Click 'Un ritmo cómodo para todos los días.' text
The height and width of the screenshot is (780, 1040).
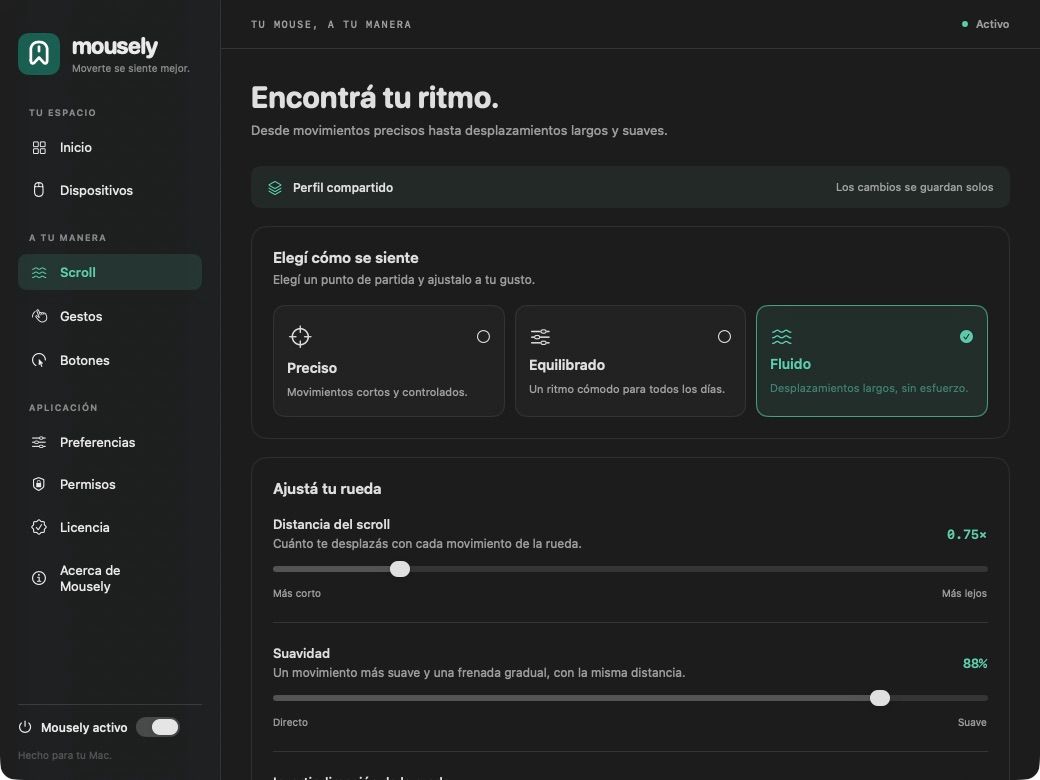(x=627, y=389)
